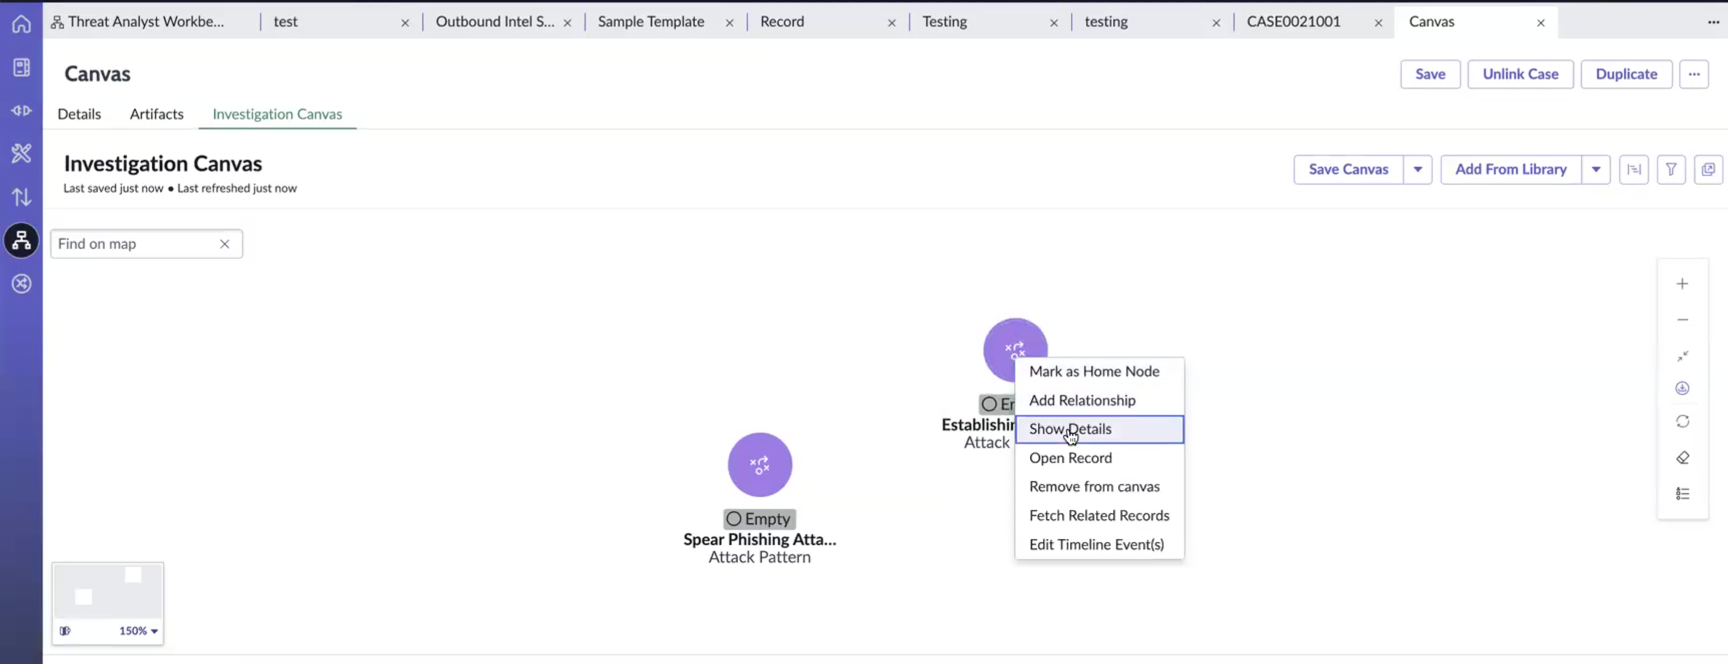Image resolution: width=1728 pixels, height=664 pixels.
Task: Refresh the canvas with circular arrows icon
Action: pyautogui.click(x=1683, y=422)
